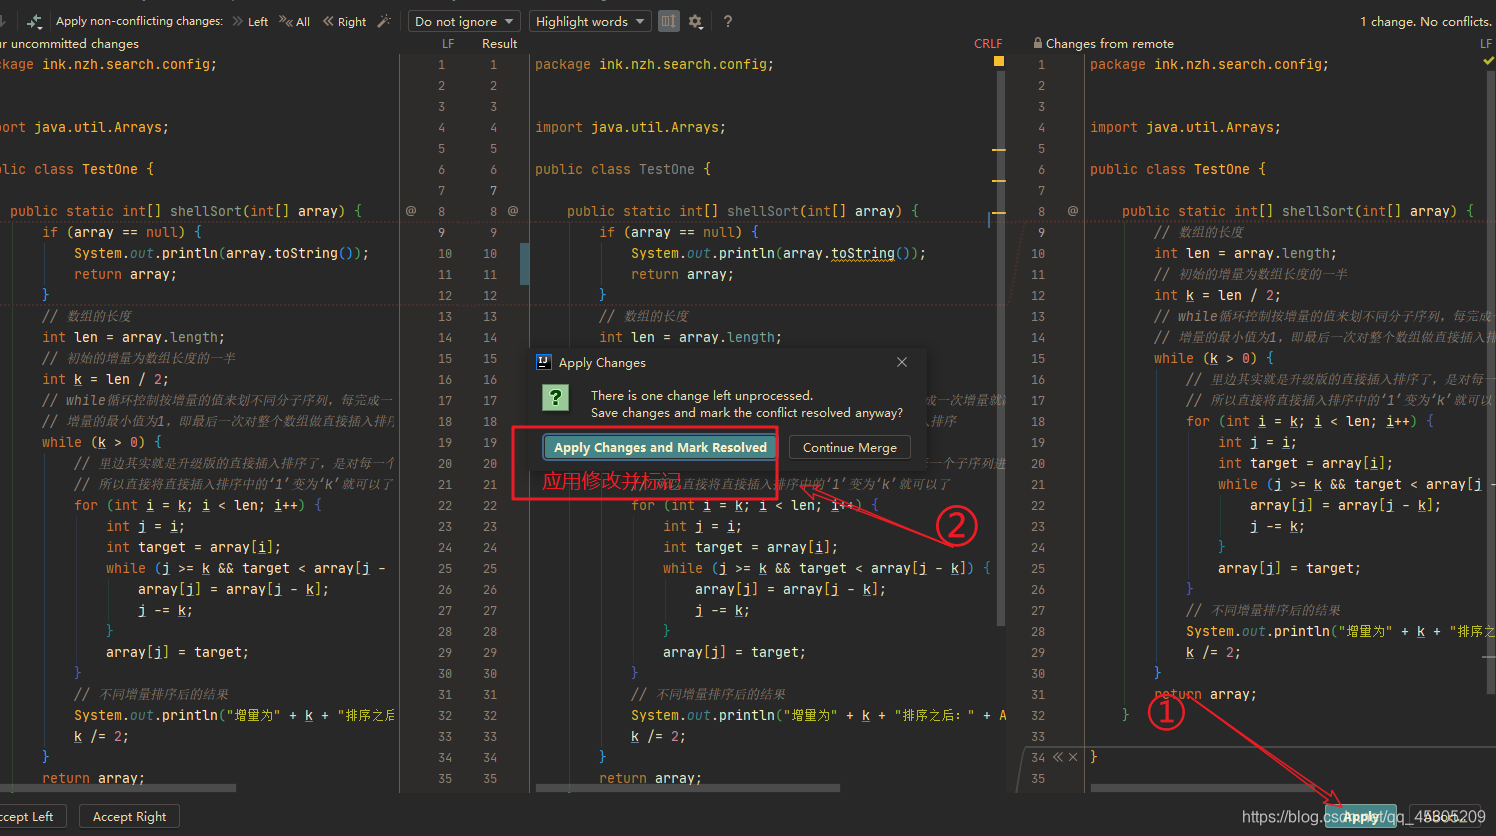This screenshot has height=836, width=1496.
Task: Click the horizontal scrollbar of the left pane
Action: point(118,788)
